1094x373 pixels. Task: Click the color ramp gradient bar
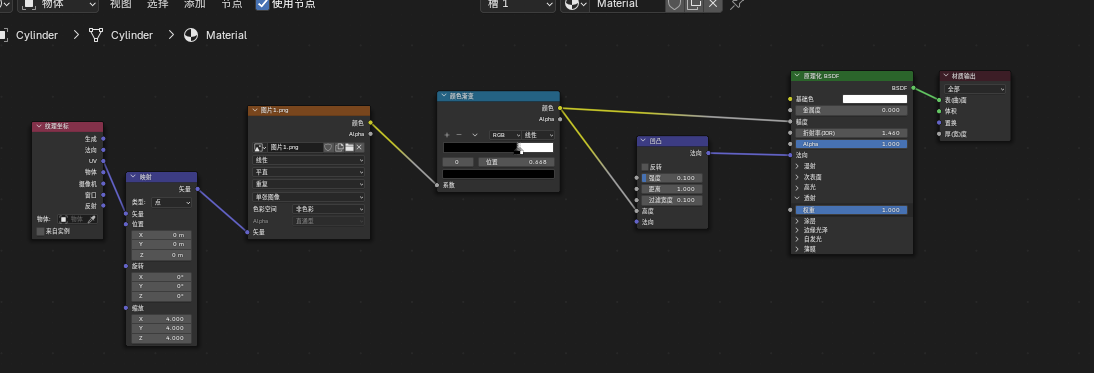pos(498,147)
